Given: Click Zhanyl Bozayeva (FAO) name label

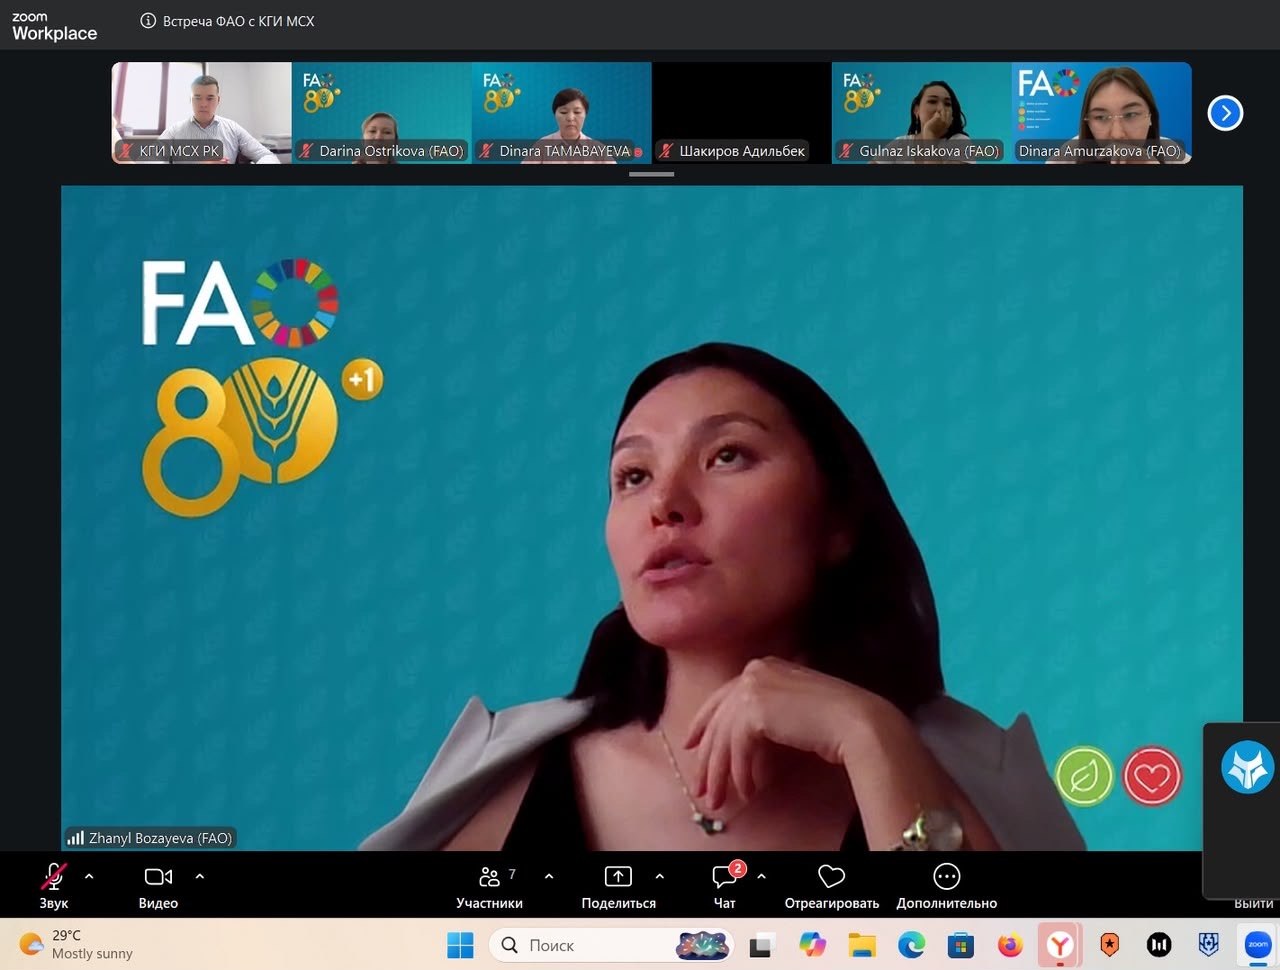Looking at the screenshot, I should coord(160,838).
